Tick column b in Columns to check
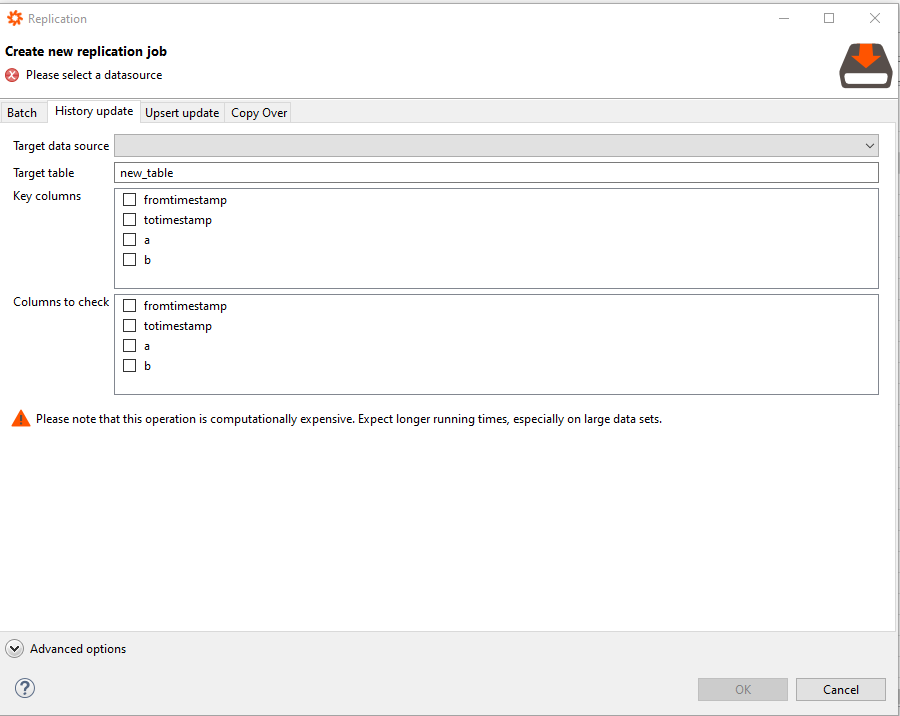The image size is (900, 716). pyautogui.click(x=129, y=366)
